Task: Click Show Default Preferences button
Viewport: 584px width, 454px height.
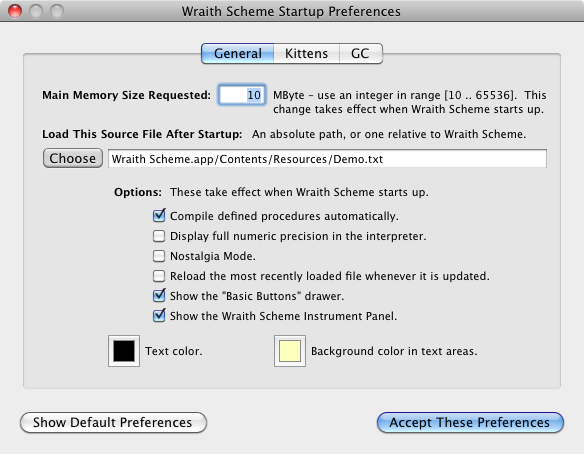Action: point(113,422)
